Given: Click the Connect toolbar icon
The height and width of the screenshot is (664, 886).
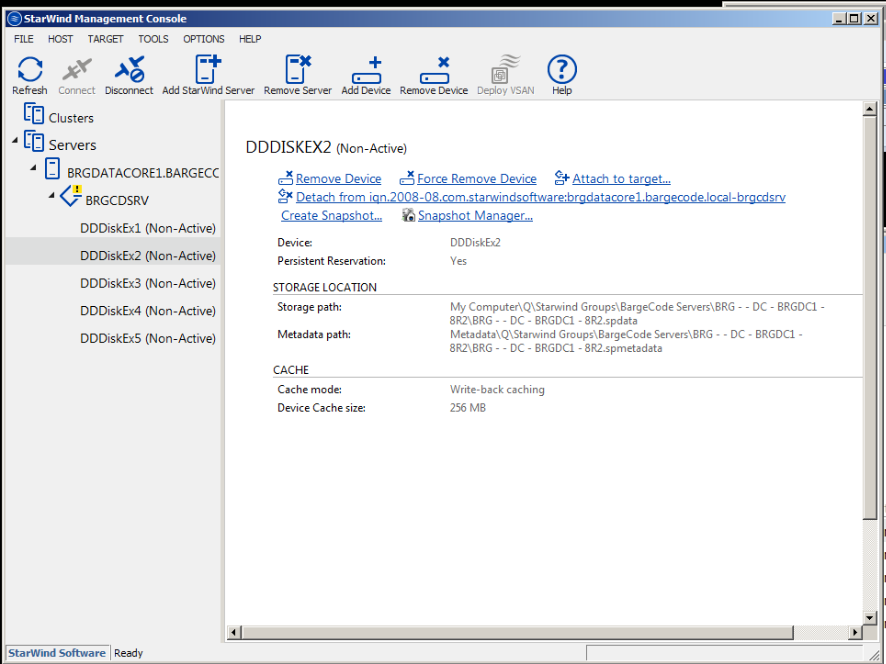Looking at the screenshot, I should (77, 70).
